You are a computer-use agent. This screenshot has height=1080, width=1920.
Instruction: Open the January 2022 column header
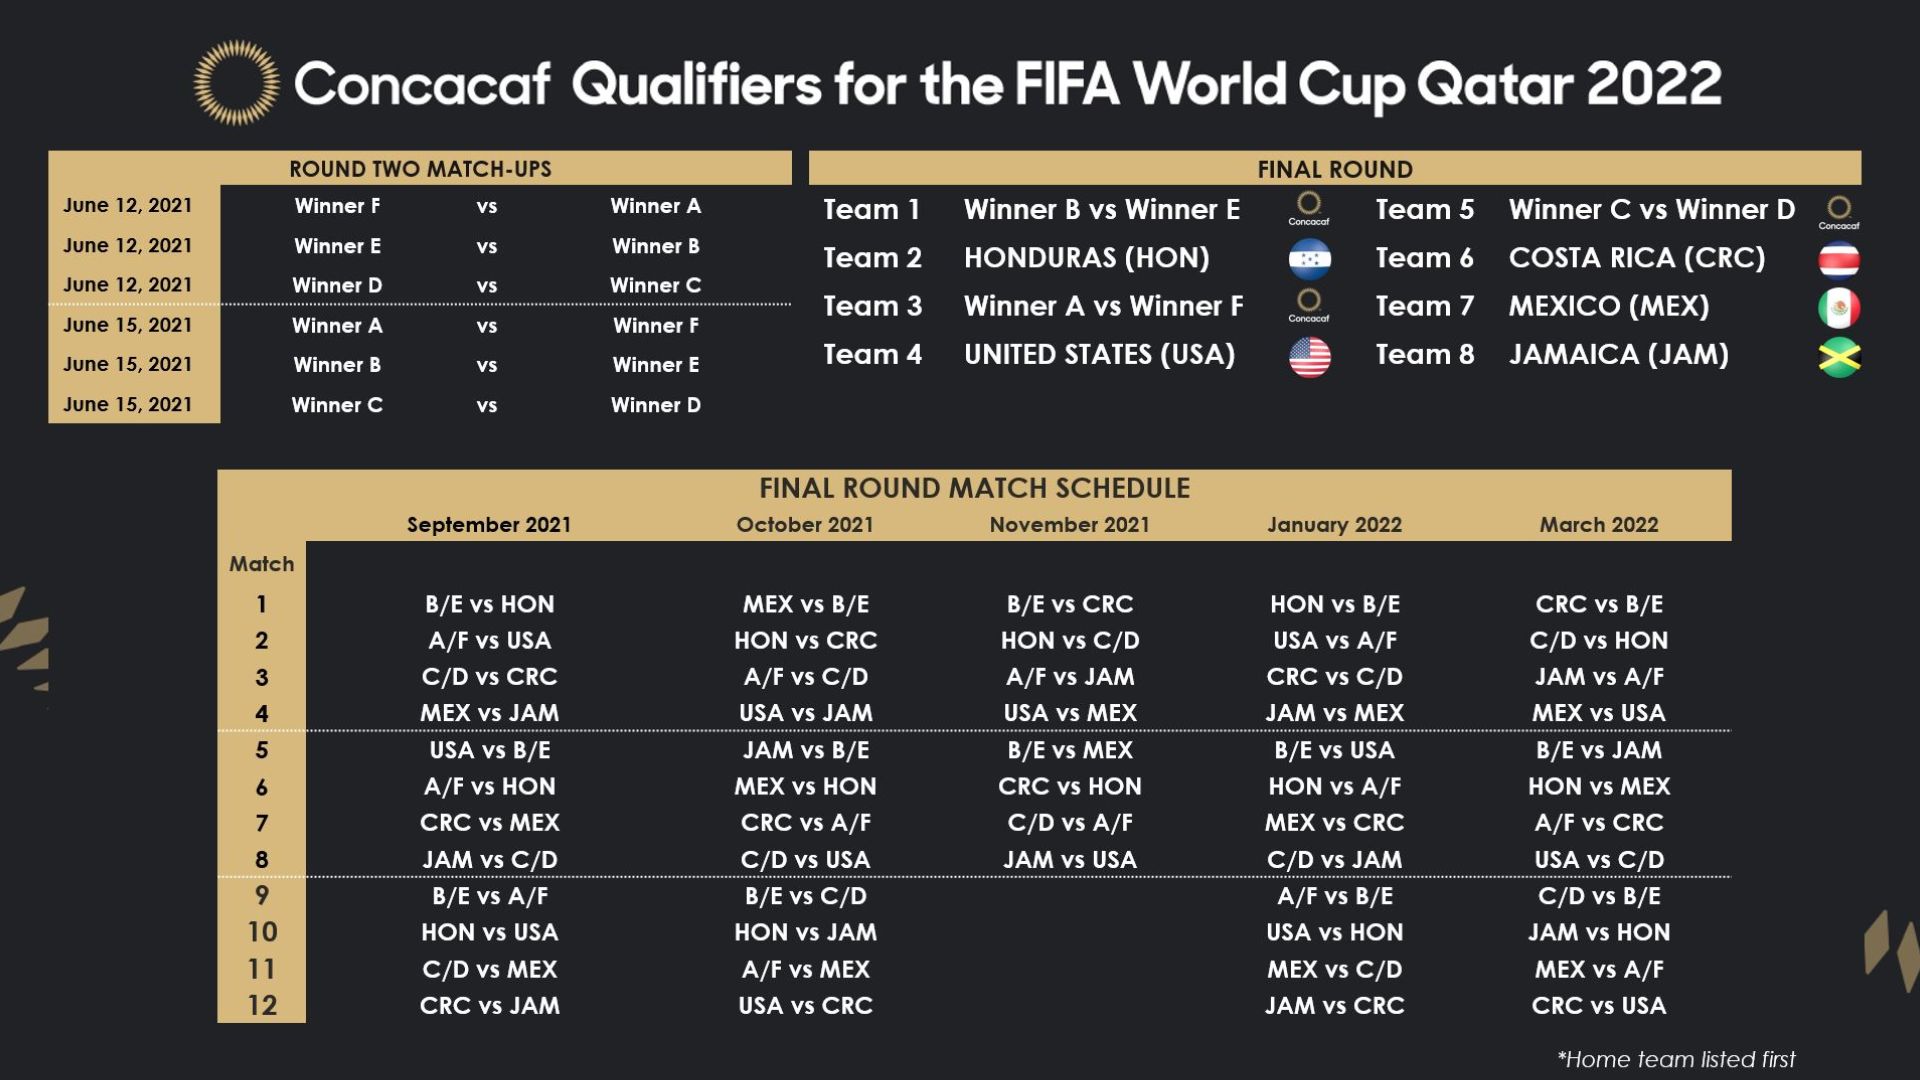point(1334,524)
